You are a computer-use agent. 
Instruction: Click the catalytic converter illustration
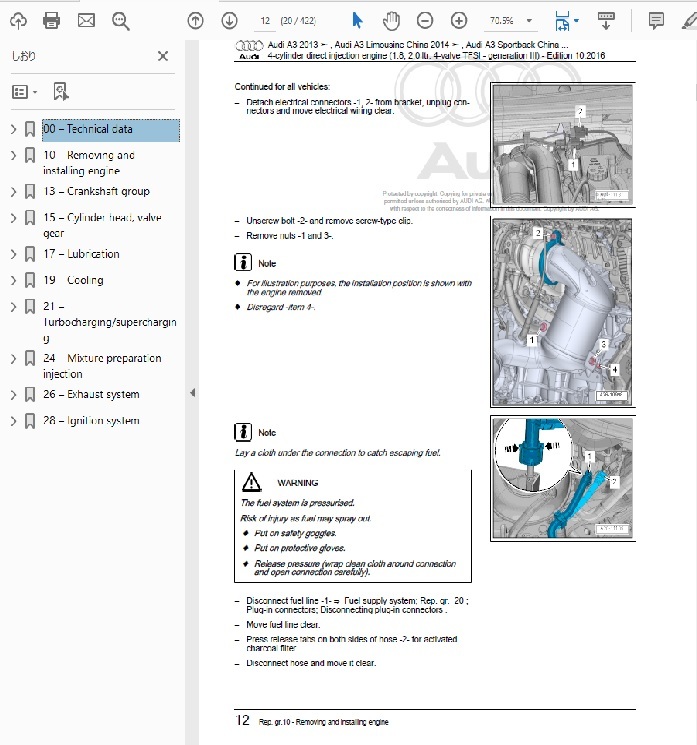pyautogui.click(x=563, y=313)
